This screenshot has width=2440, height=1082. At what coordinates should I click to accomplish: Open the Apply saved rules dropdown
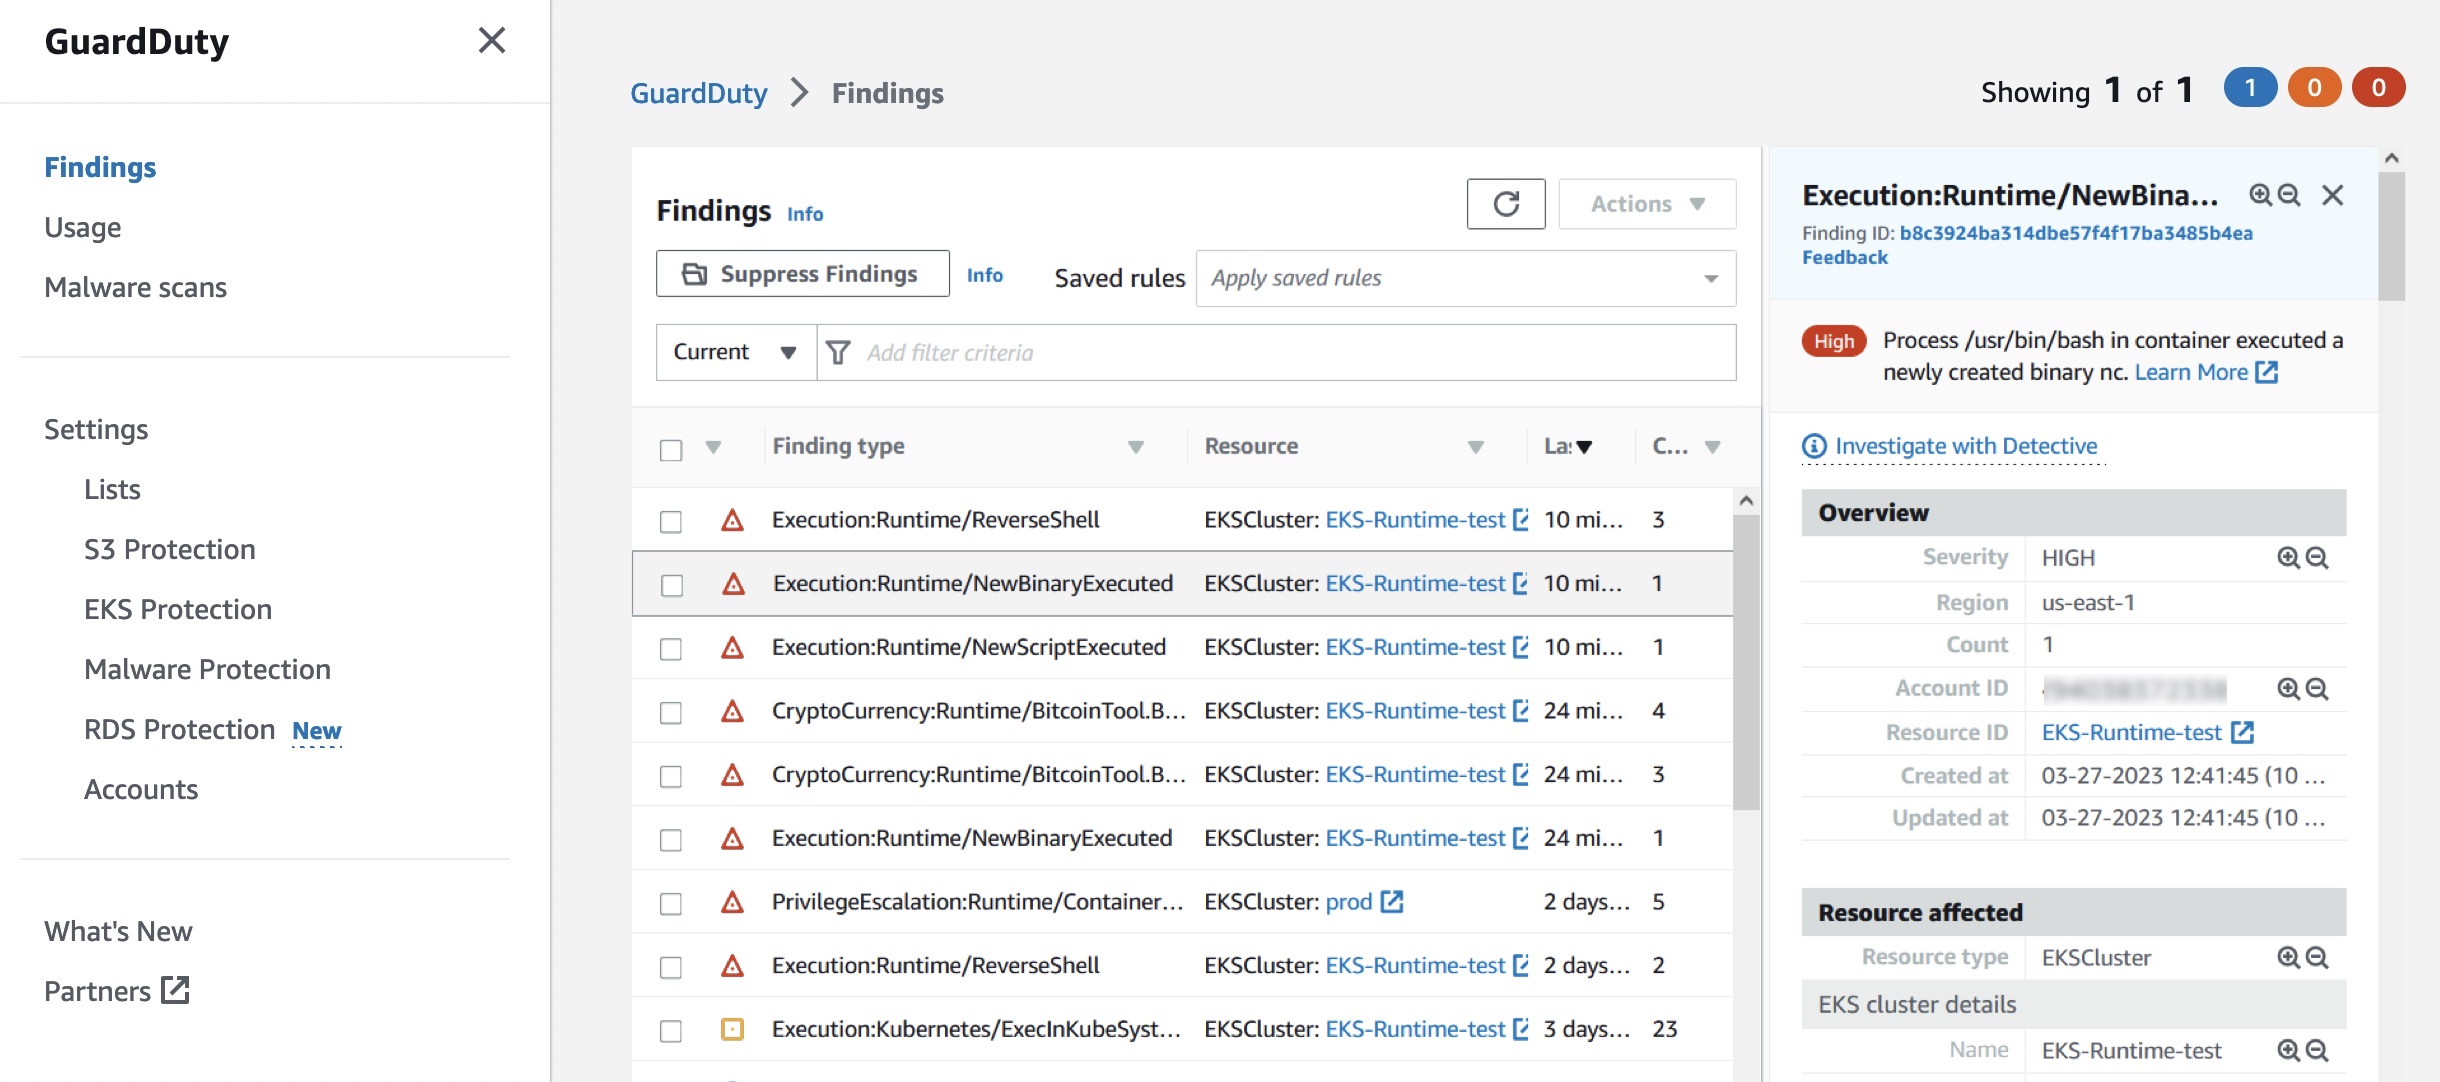1466,278
